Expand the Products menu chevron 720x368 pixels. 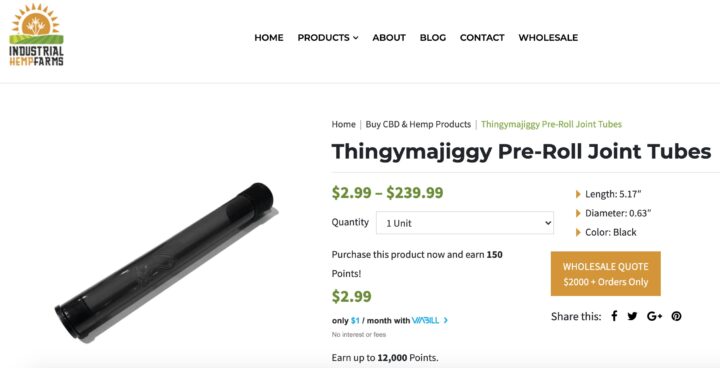(355, 38)
